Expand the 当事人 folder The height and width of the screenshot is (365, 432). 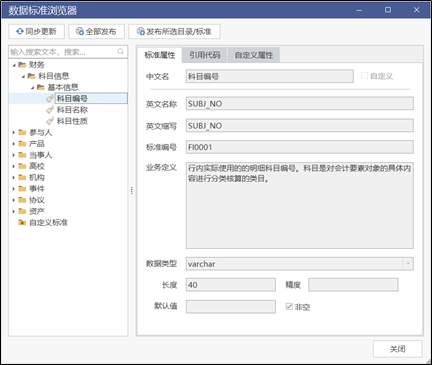[14, 155]
